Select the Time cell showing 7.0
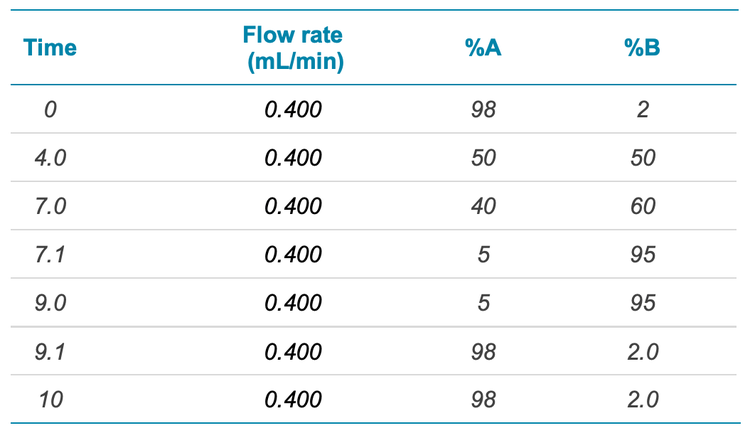 point(50,206)
